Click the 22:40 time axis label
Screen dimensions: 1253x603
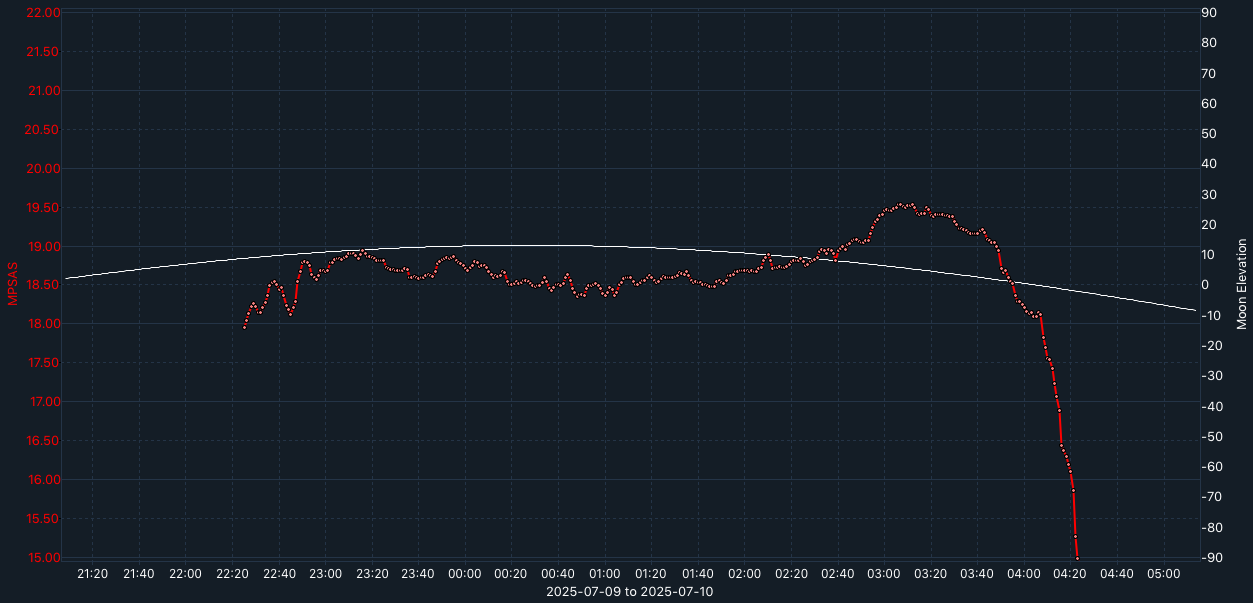[x=279, y=574]
